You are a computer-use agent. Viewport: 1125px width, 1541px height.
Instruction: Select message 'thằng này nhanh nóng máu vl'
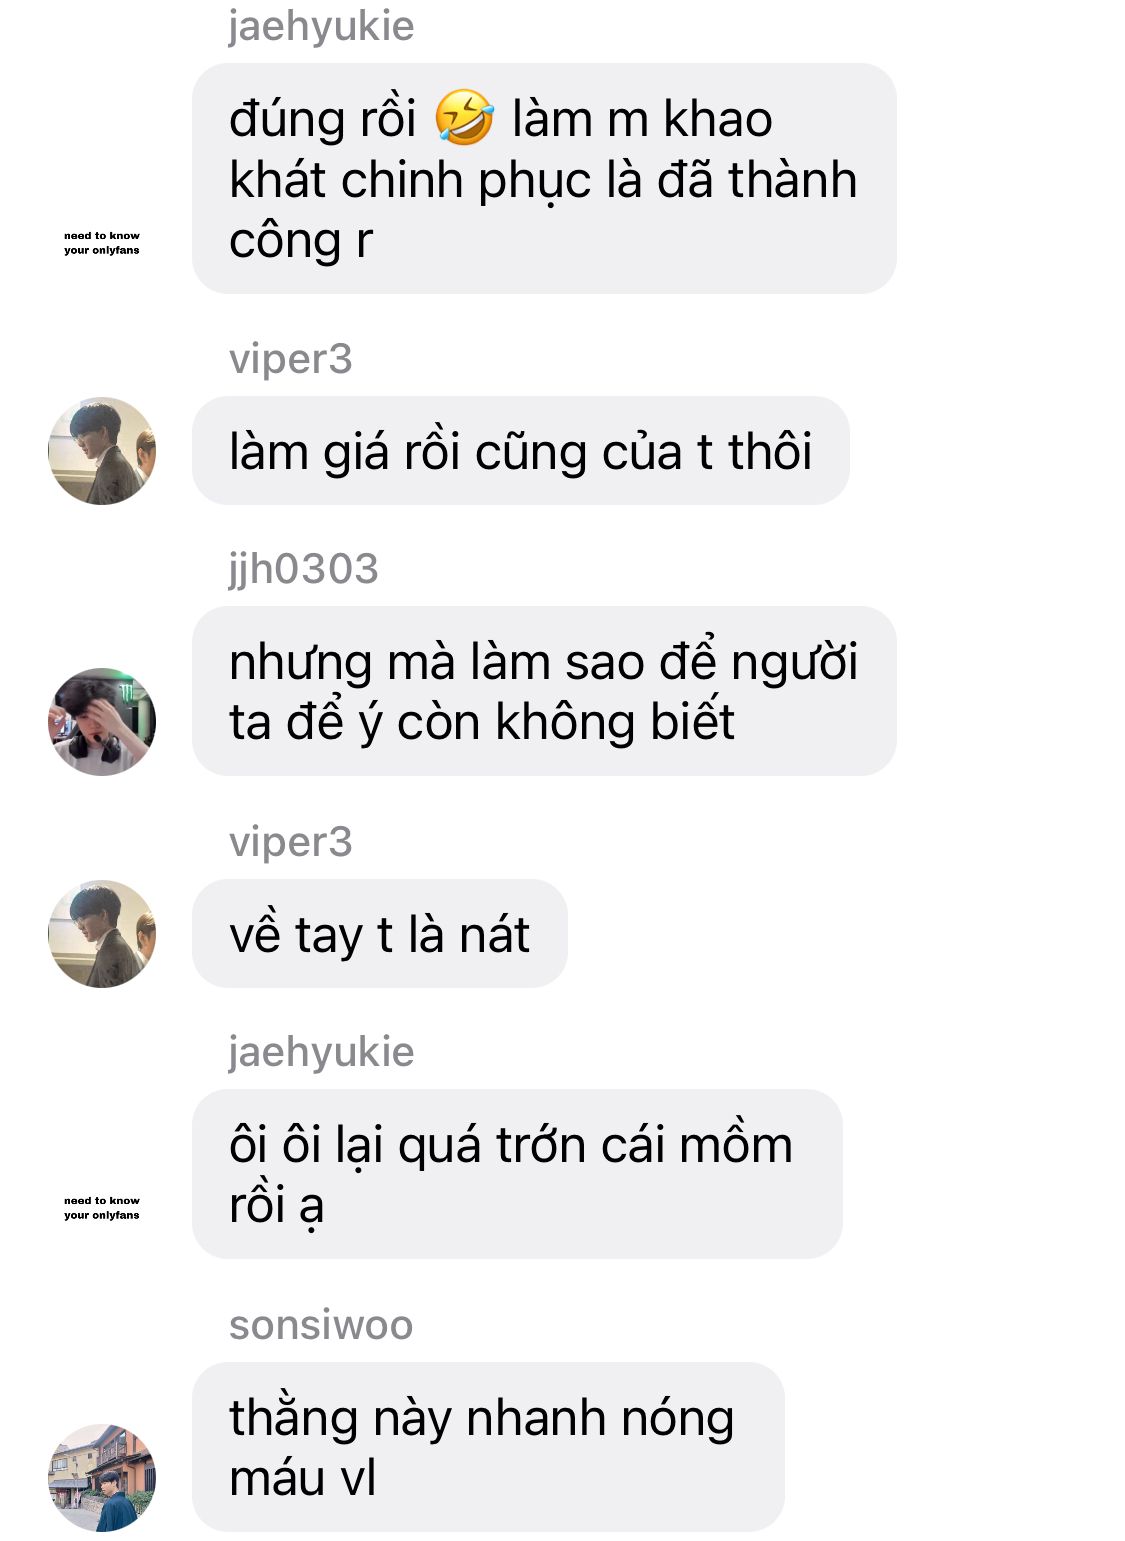point(488,1447)
